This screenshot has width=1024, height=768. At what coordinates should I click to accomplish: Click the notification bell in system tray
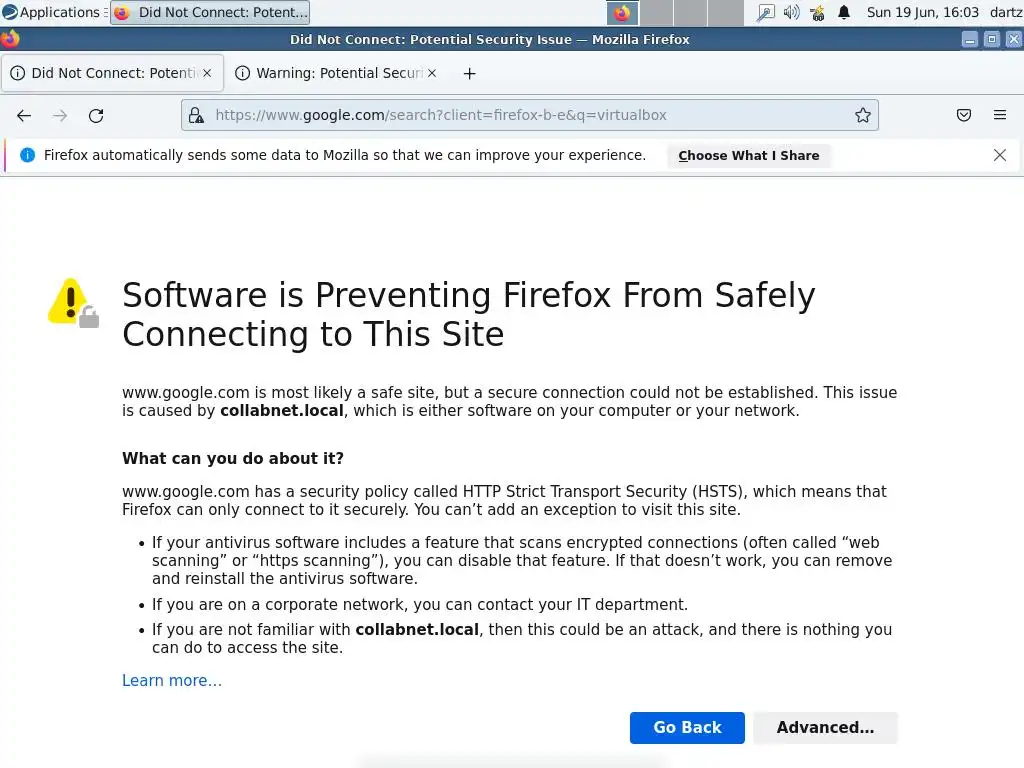pos(844,12)
